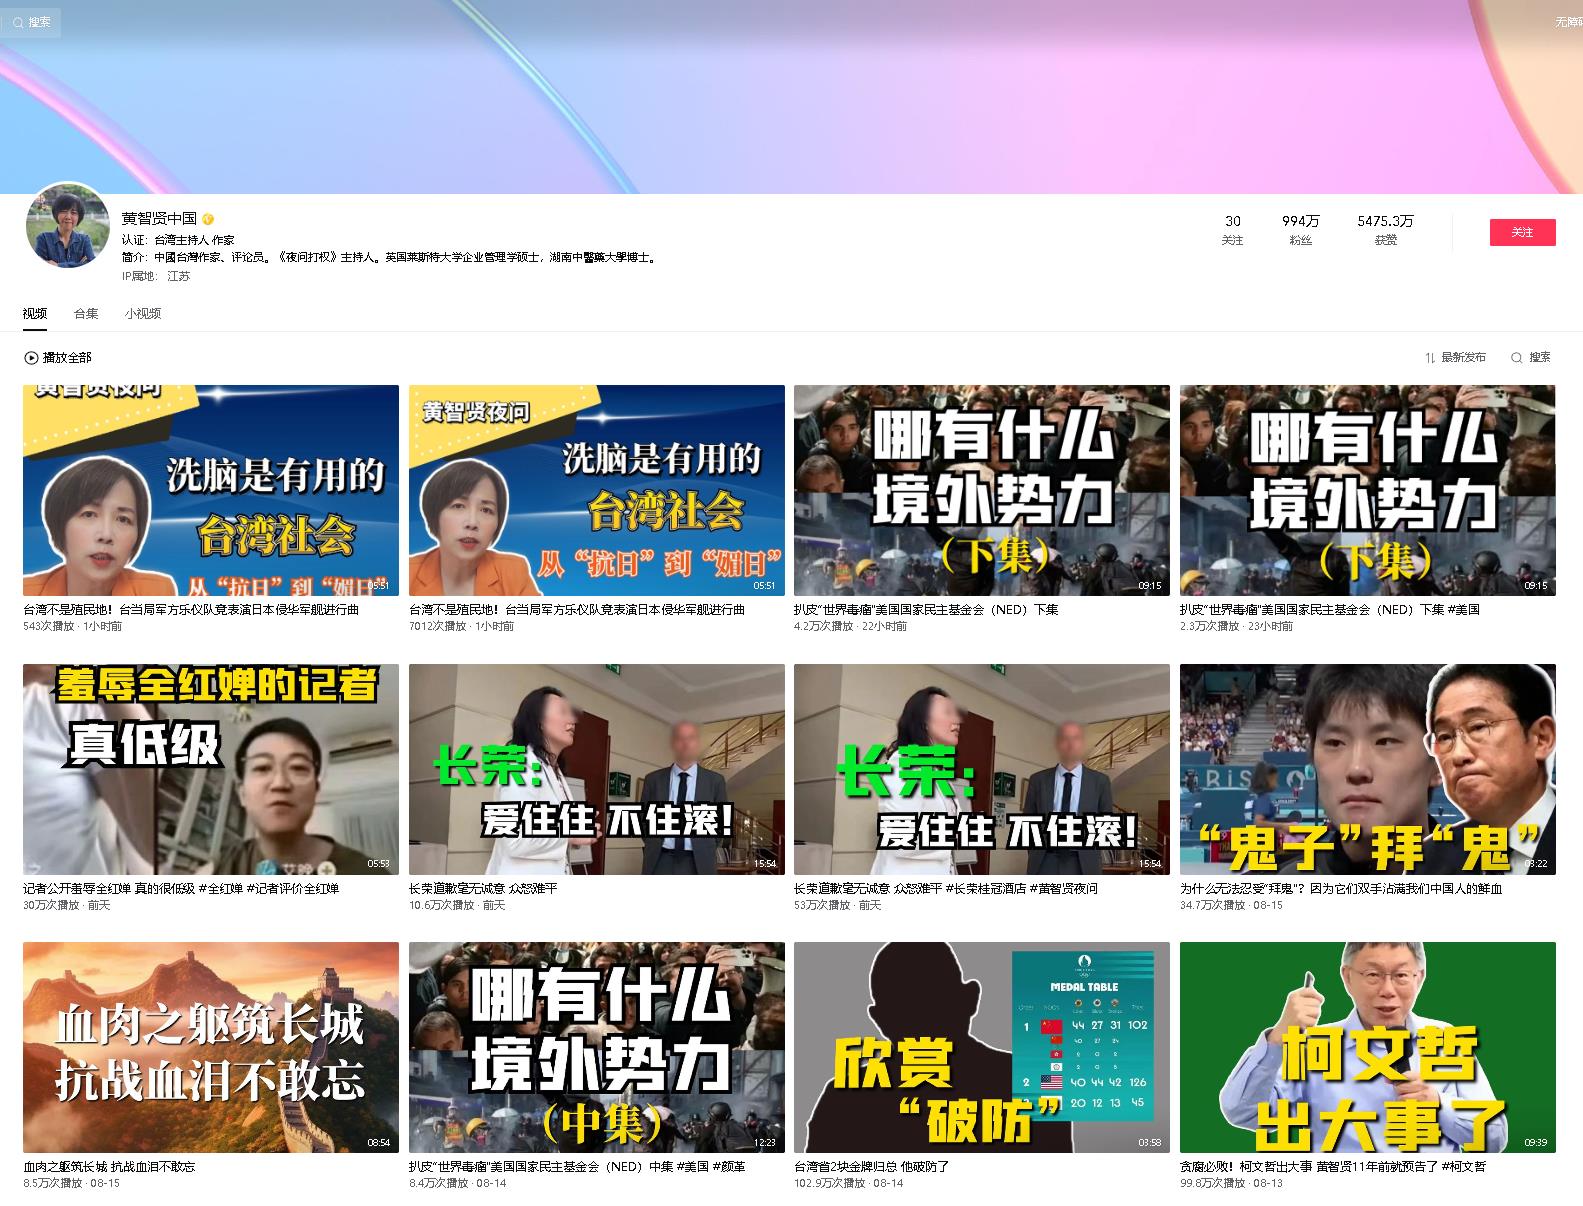Screen dimensions: 1583x1206
Task: Open the 最新发布 sort dropdown
Action: coord(1463,357)
